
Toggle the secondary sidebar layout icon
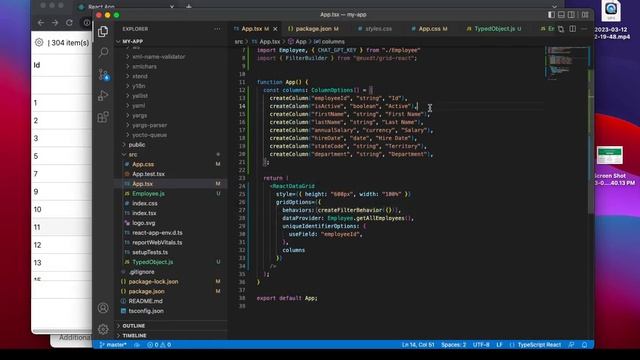click(x=571, y=15)
